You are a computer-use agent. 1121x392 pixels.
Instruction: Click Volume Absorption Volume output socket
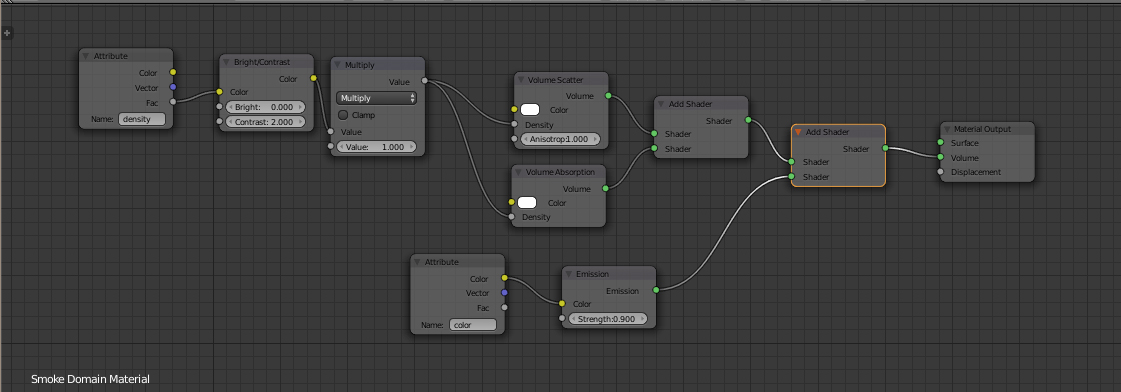pos(606,189)
